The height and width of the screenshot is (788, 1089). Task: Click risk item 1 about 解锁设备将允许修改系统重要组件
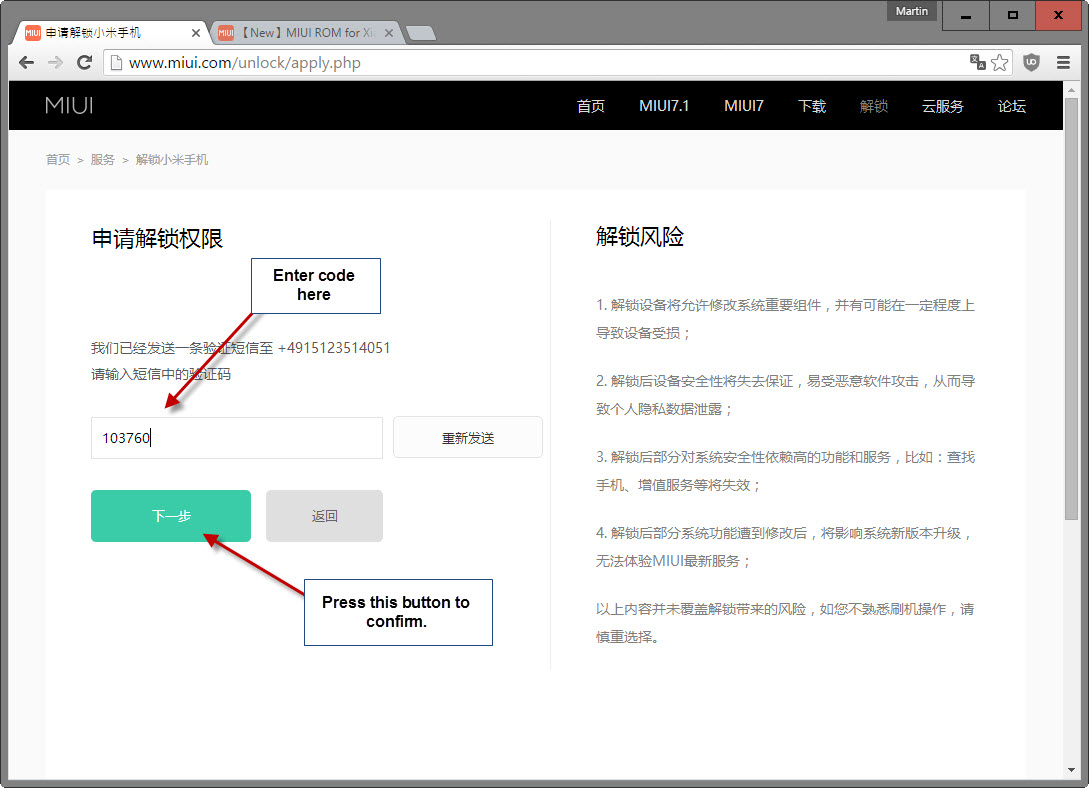point(785,319)
